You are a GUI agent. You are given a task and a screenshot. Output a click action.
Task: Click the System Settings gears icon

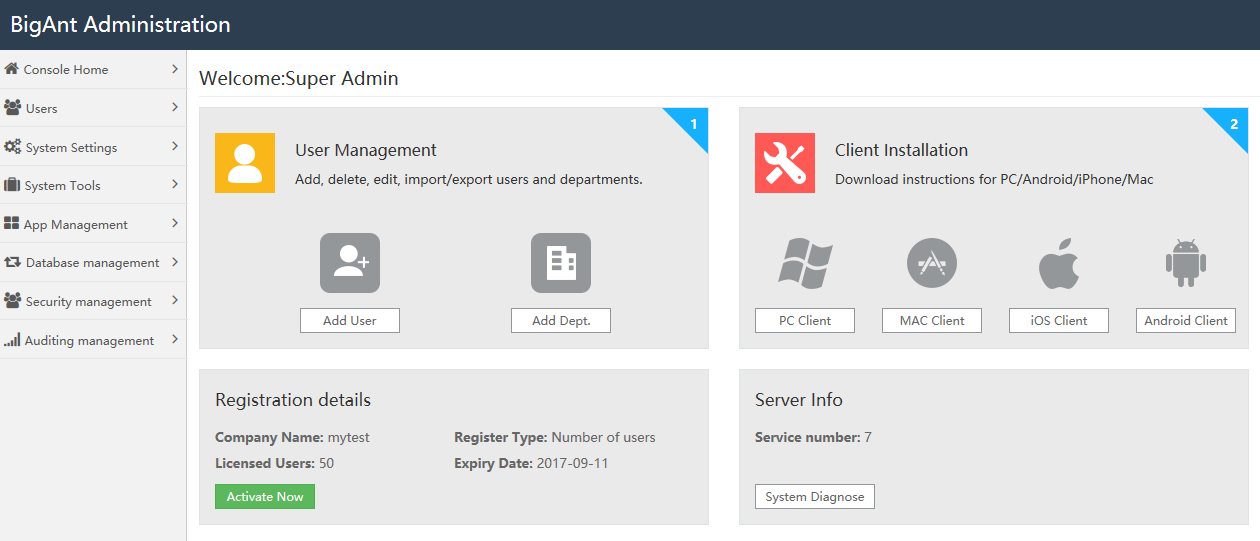pyautogui.click(x=13, y=146)
